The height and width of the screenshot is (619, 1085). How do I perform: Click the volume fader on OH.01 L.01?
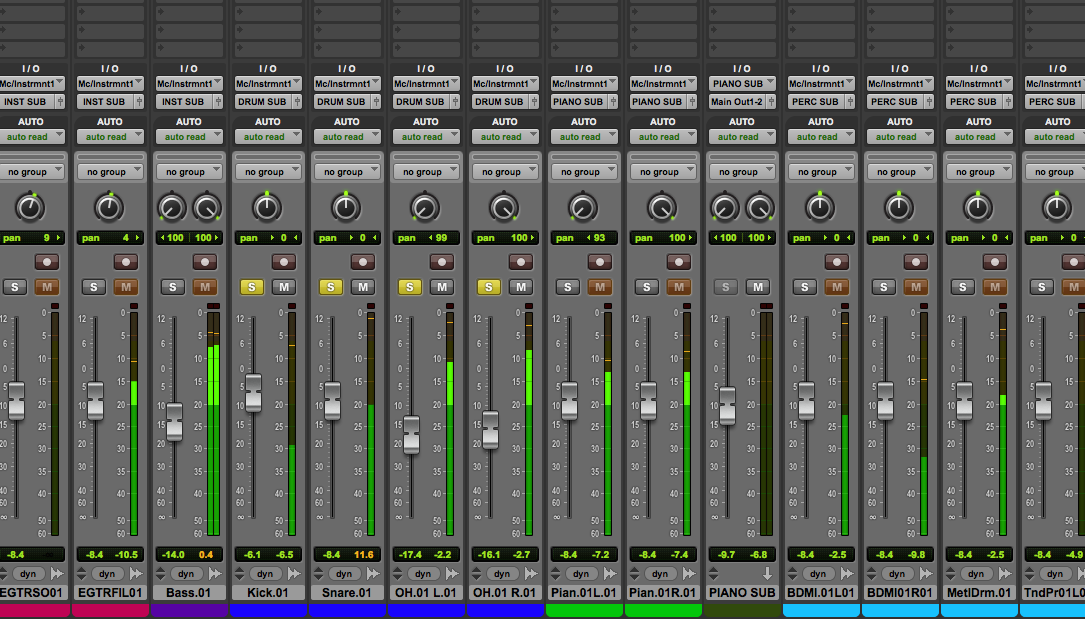411,435
